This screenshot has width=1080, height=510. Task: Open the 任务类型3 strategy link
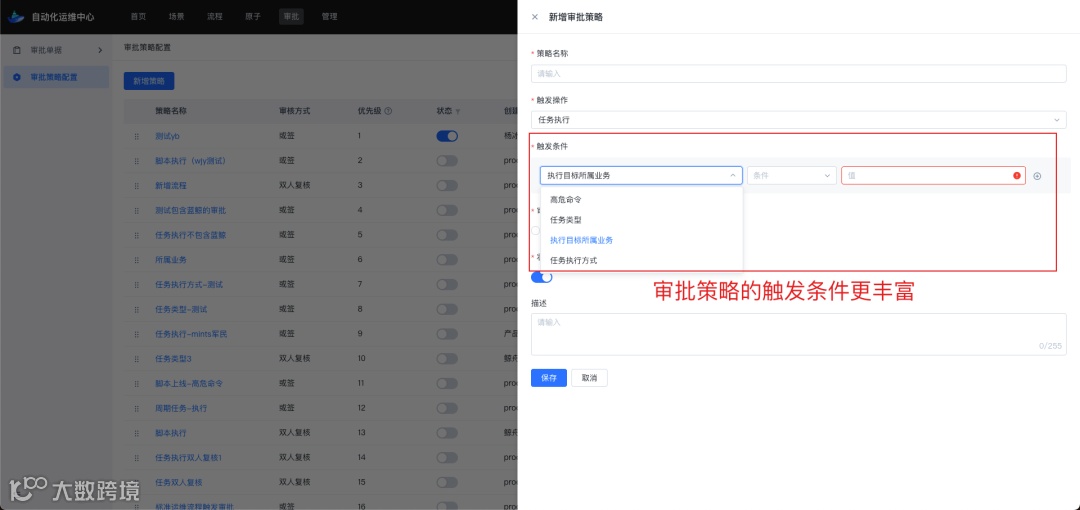173,358
